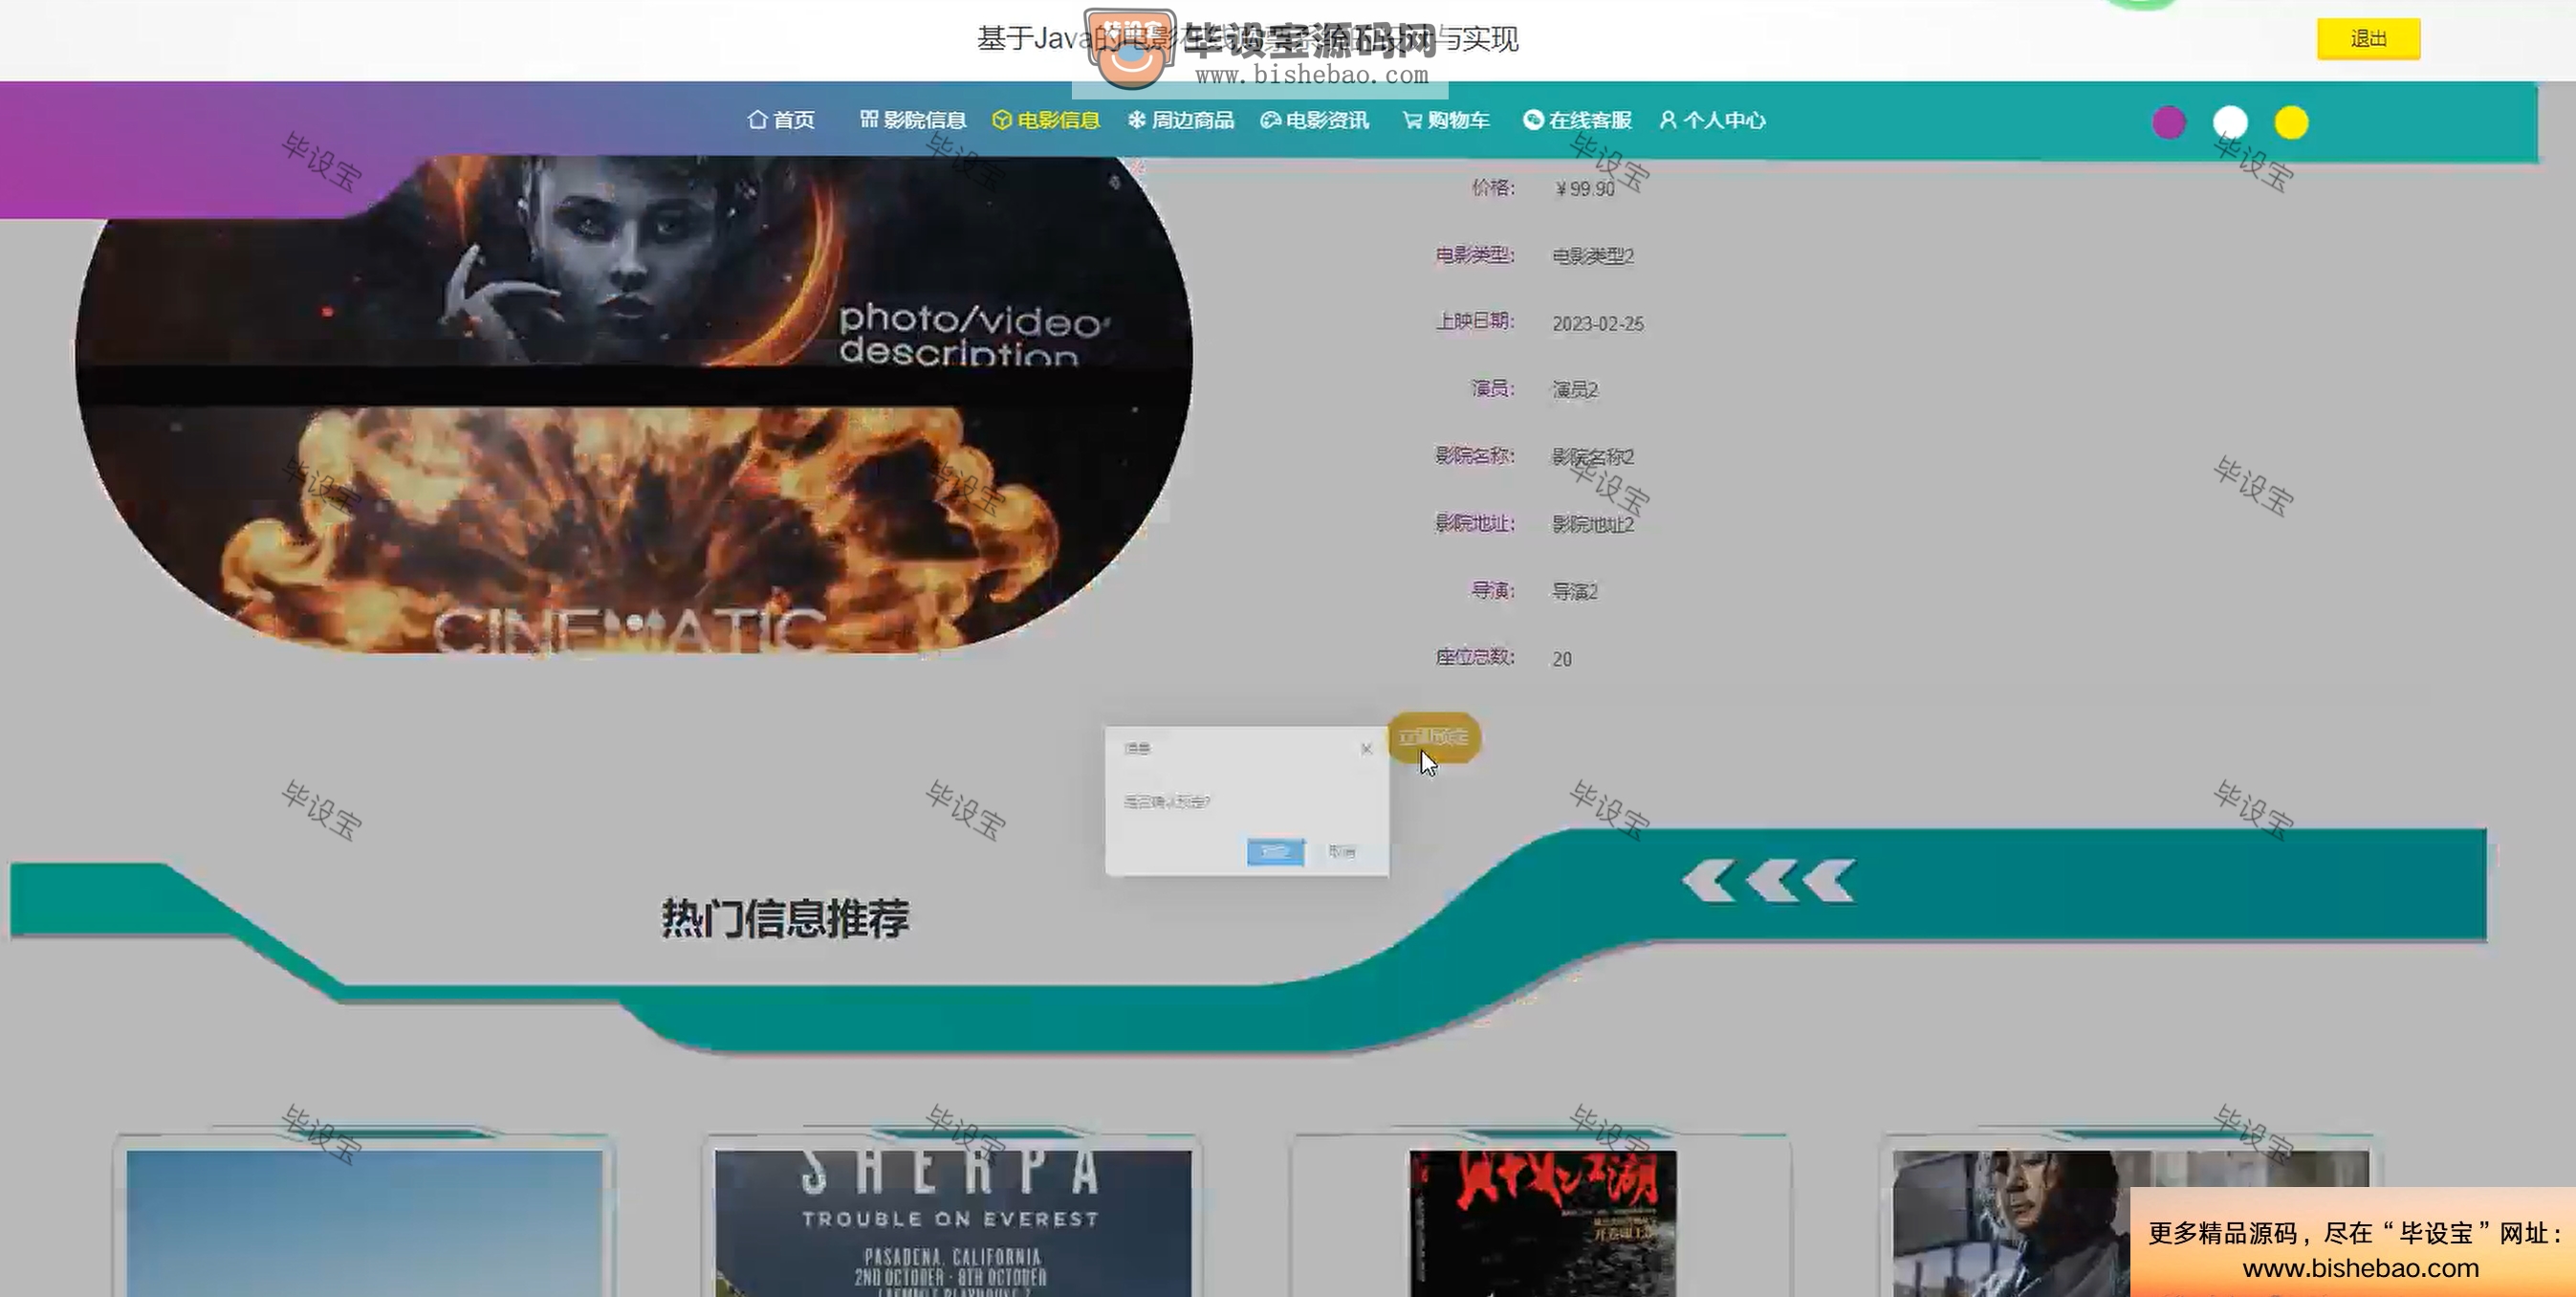The height and width of the screenshot is (1297, 2576).
Task: Click the www.bishebao.com link in the corner banner
Action: pos(2360,1268)
